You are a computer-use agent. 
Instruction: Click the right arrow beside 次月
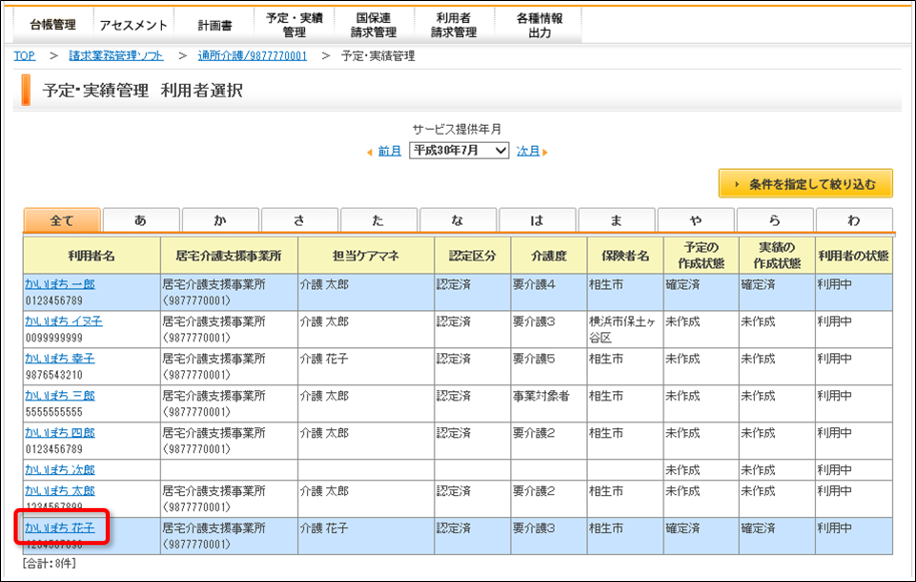click(545, 153)
